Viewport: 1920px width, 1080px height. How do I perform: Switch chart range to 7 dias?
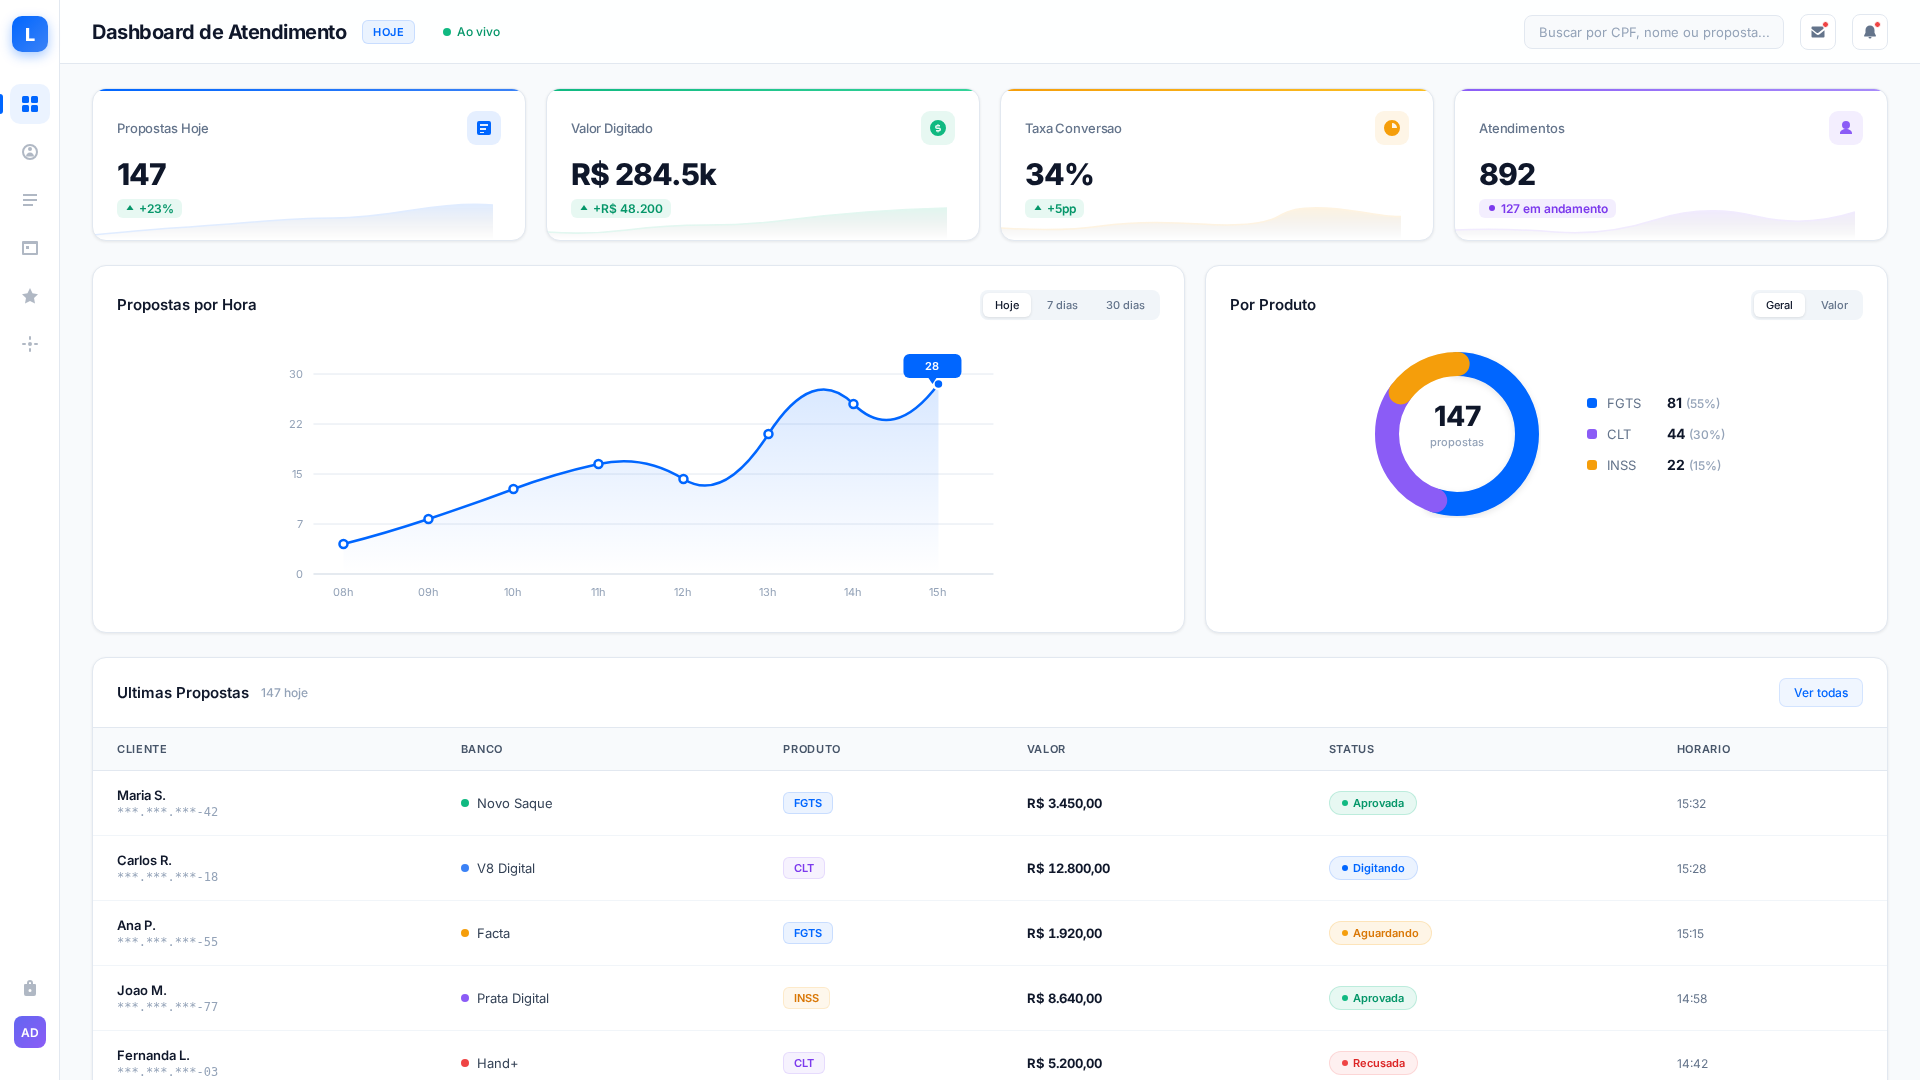[x=1062, y=305]
